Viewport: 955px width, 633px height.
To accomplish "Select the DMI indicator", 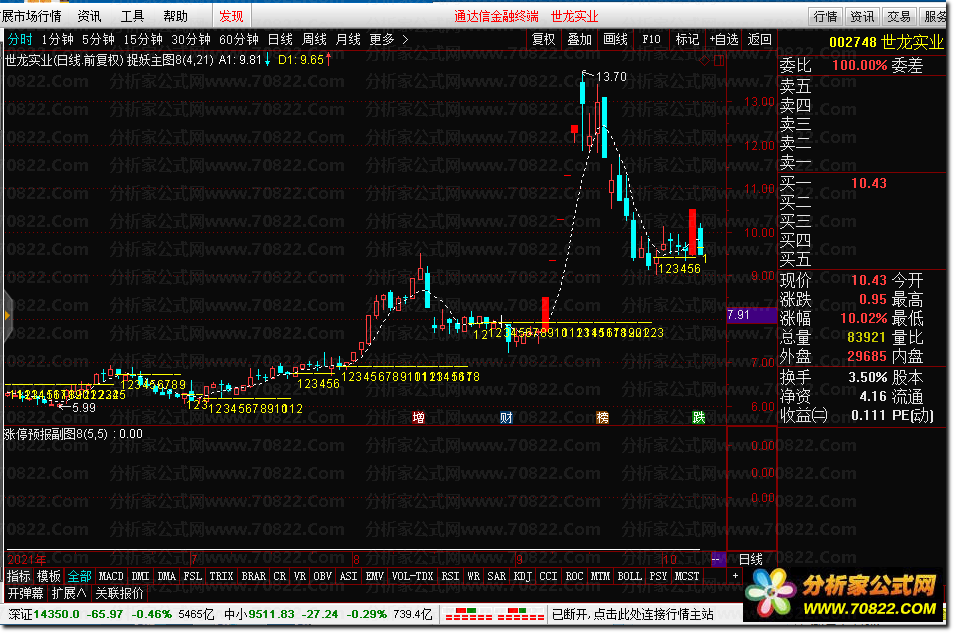I will [140, 576].
